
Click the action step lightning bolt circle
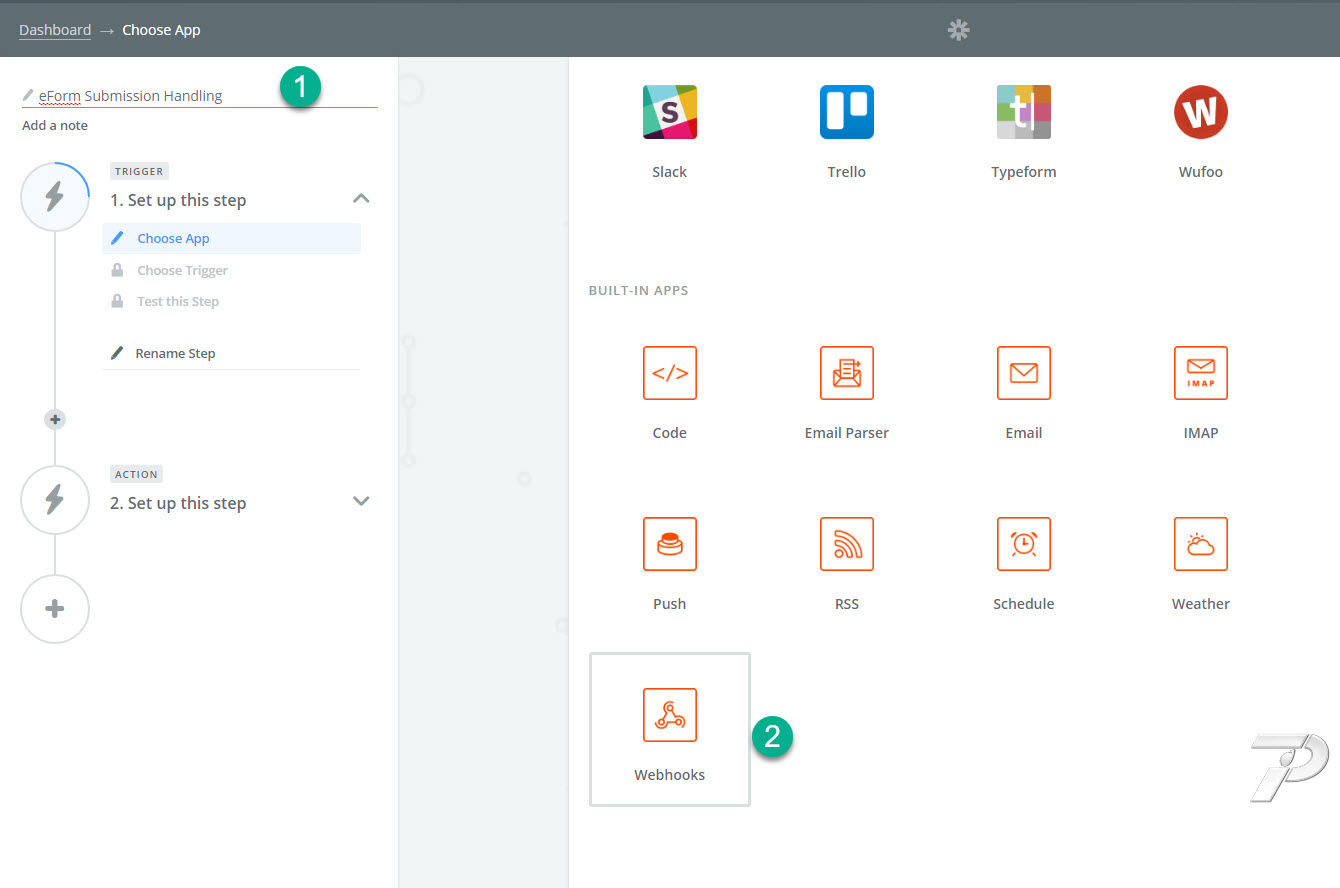(55, 499)
